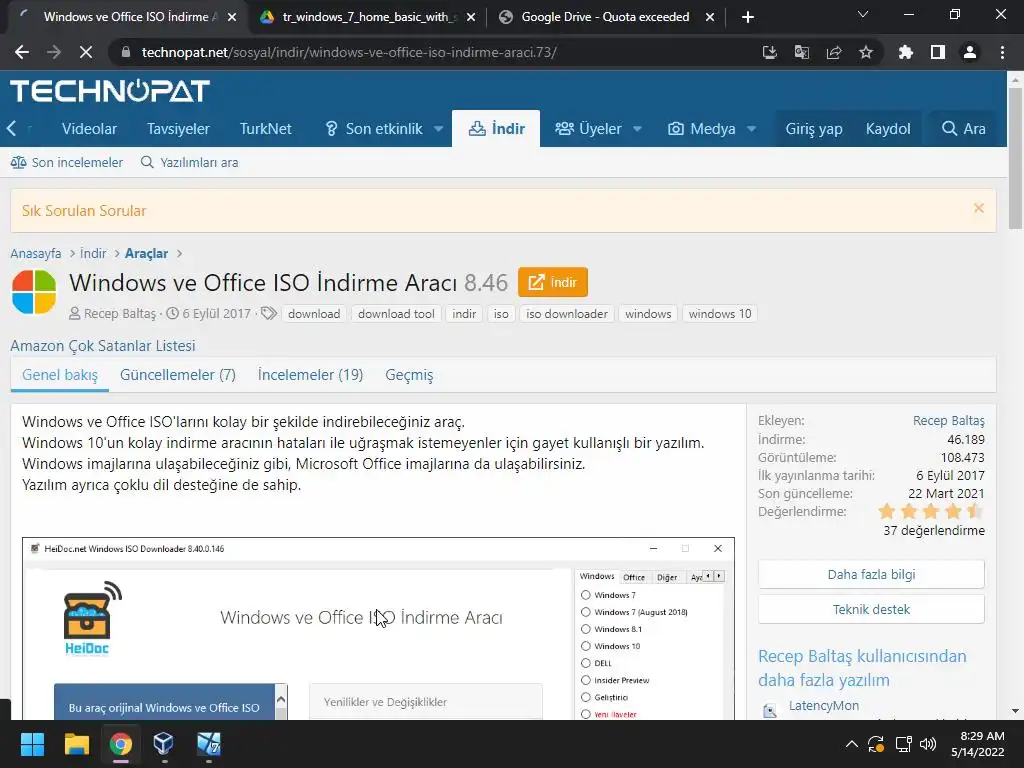Open Amazon Çok Satanlar Listesi link

tap(103, 346)
